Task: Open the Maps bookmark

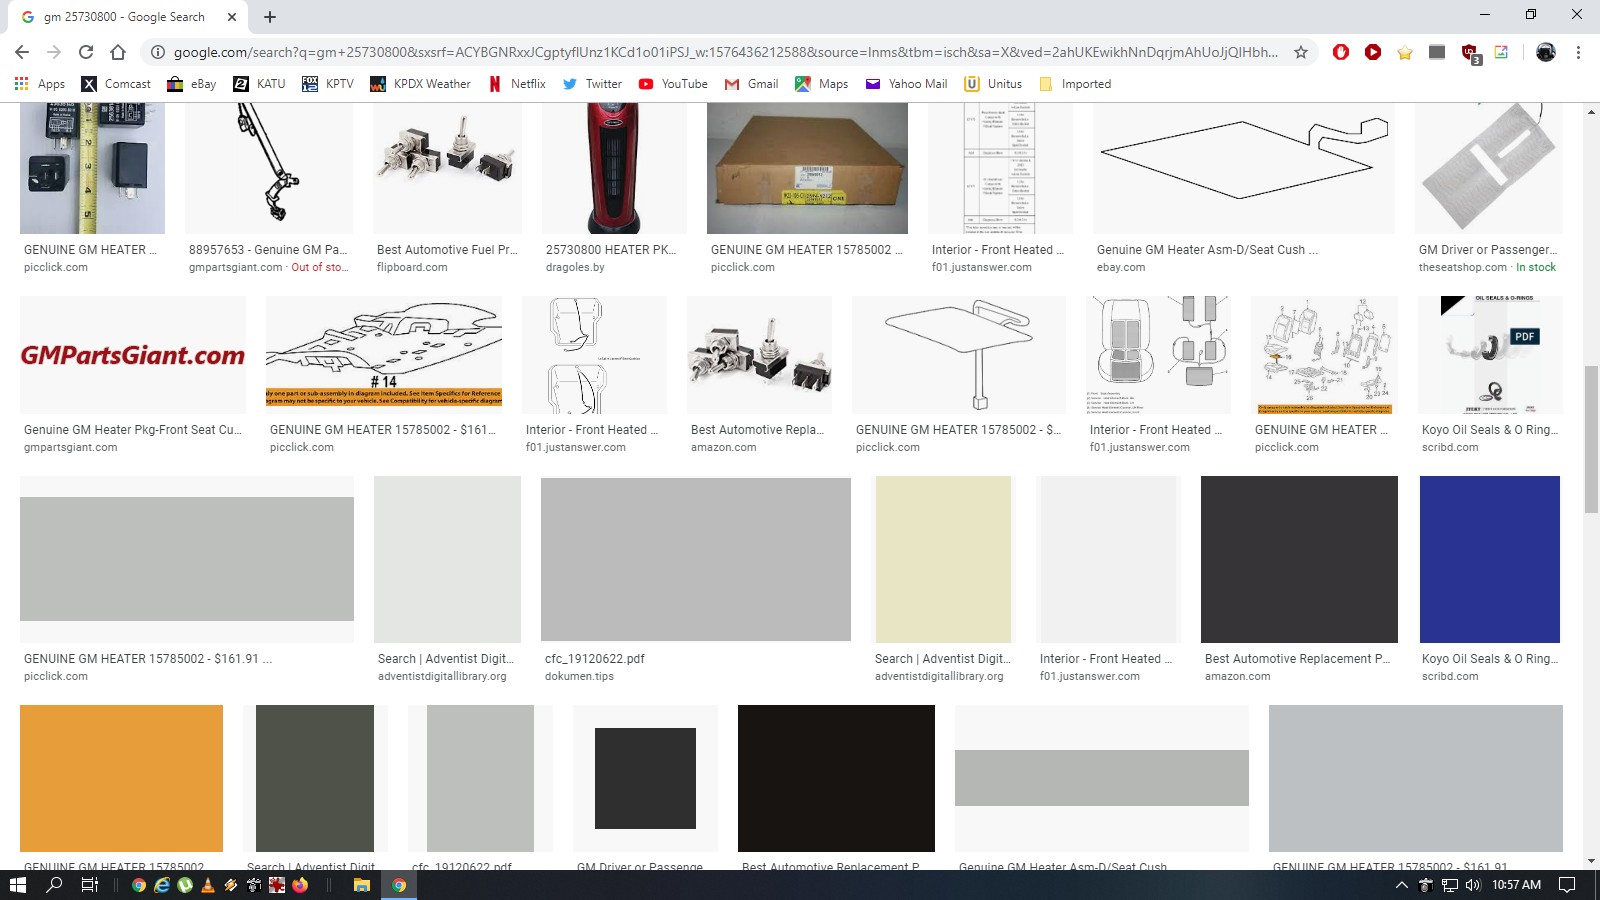Action: [822, 84]
